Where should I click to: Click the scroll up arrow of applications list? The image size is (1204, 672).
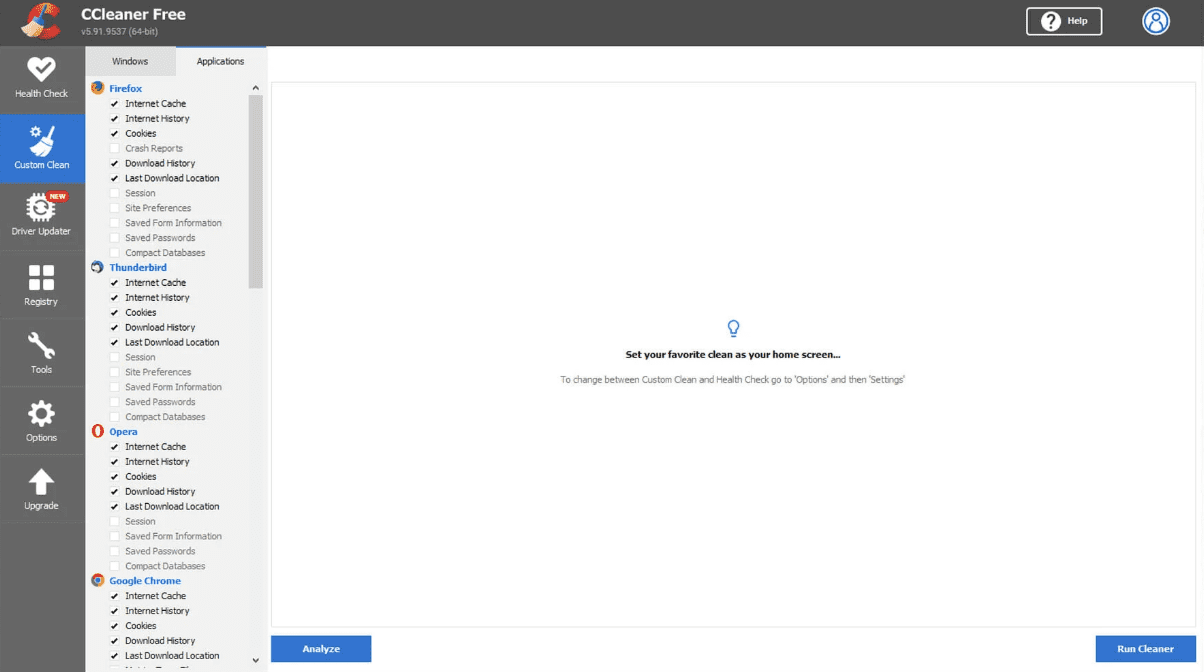256,88
